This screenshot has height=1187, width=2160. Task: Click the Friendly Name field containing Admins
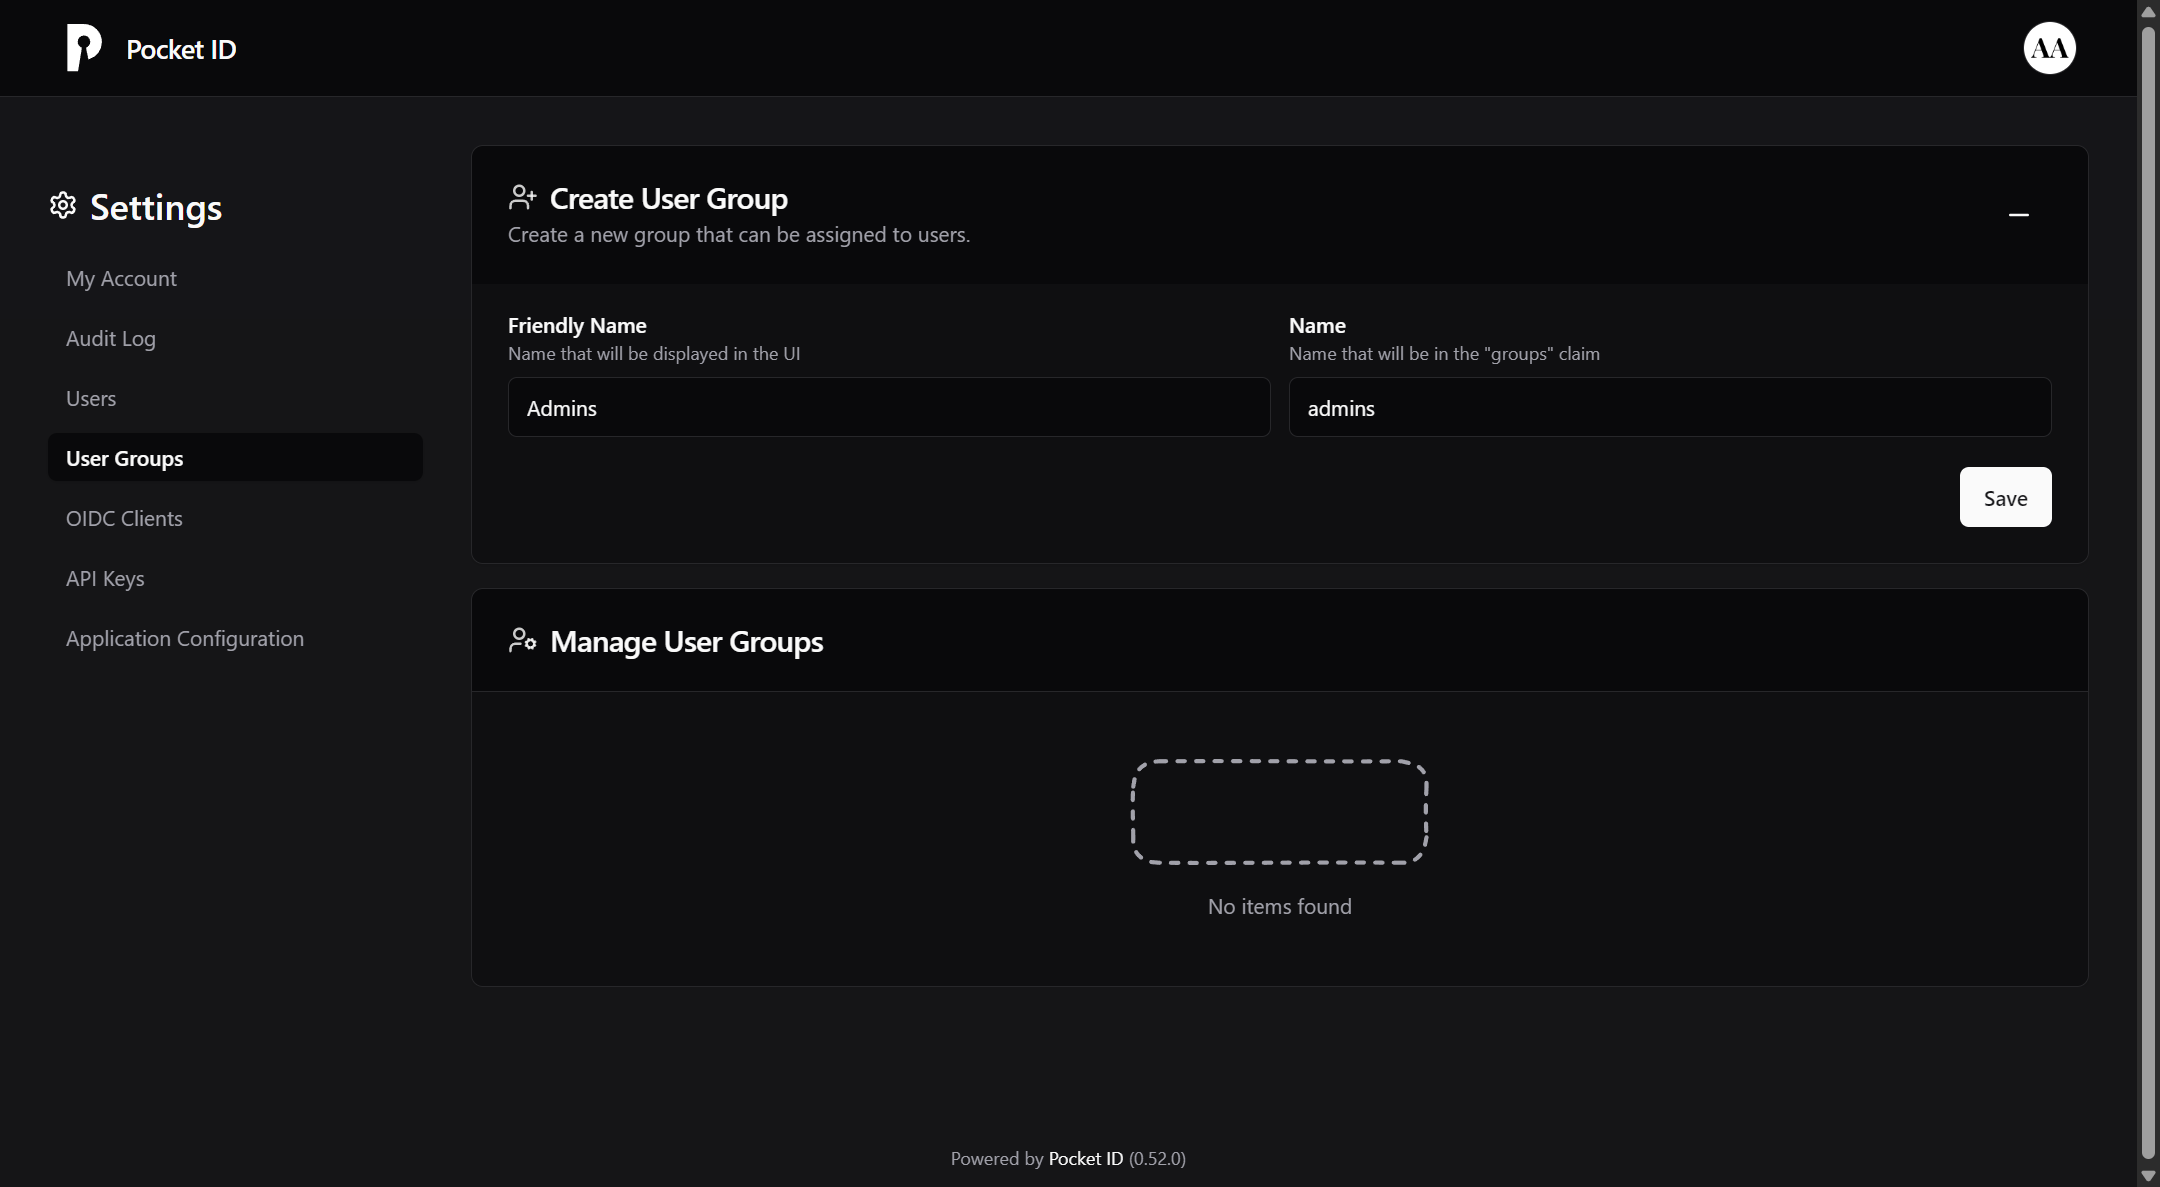888,407
